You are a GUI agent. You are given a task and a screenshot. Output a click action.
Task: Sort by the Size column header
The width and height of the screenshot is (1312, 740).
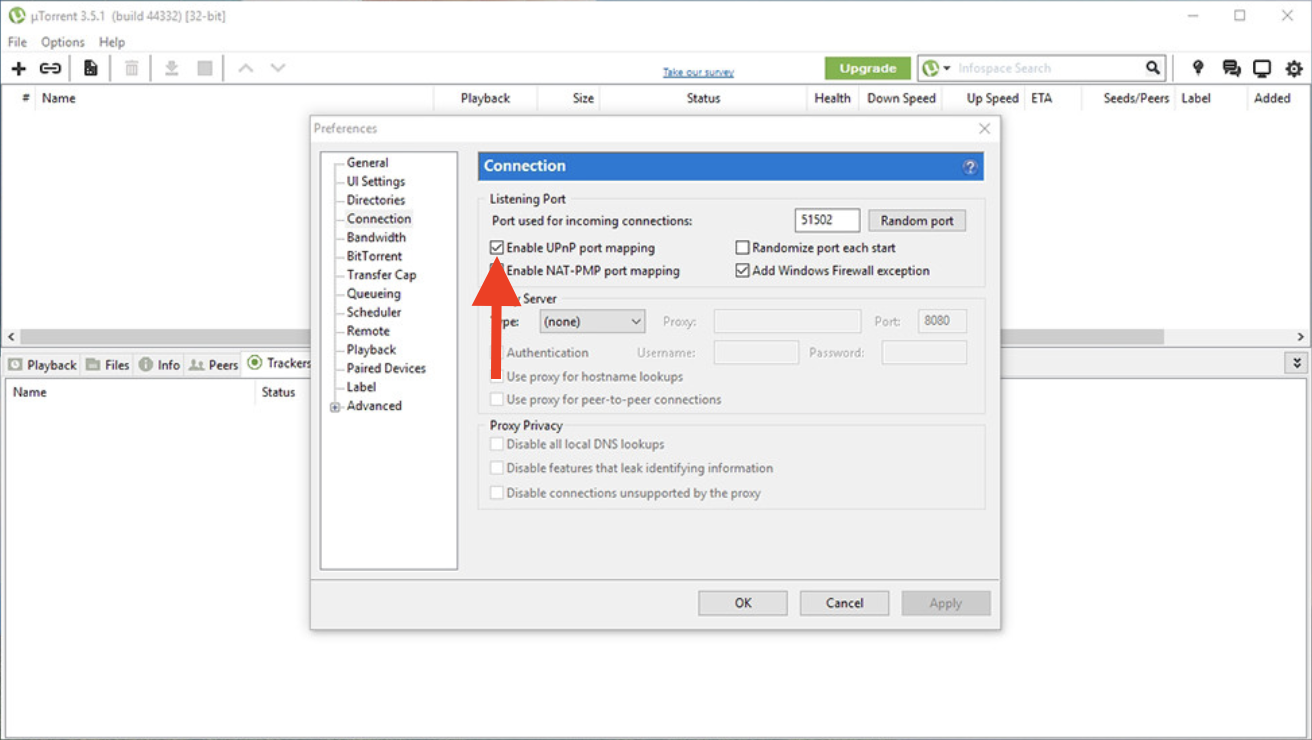(x=583, y=98)
